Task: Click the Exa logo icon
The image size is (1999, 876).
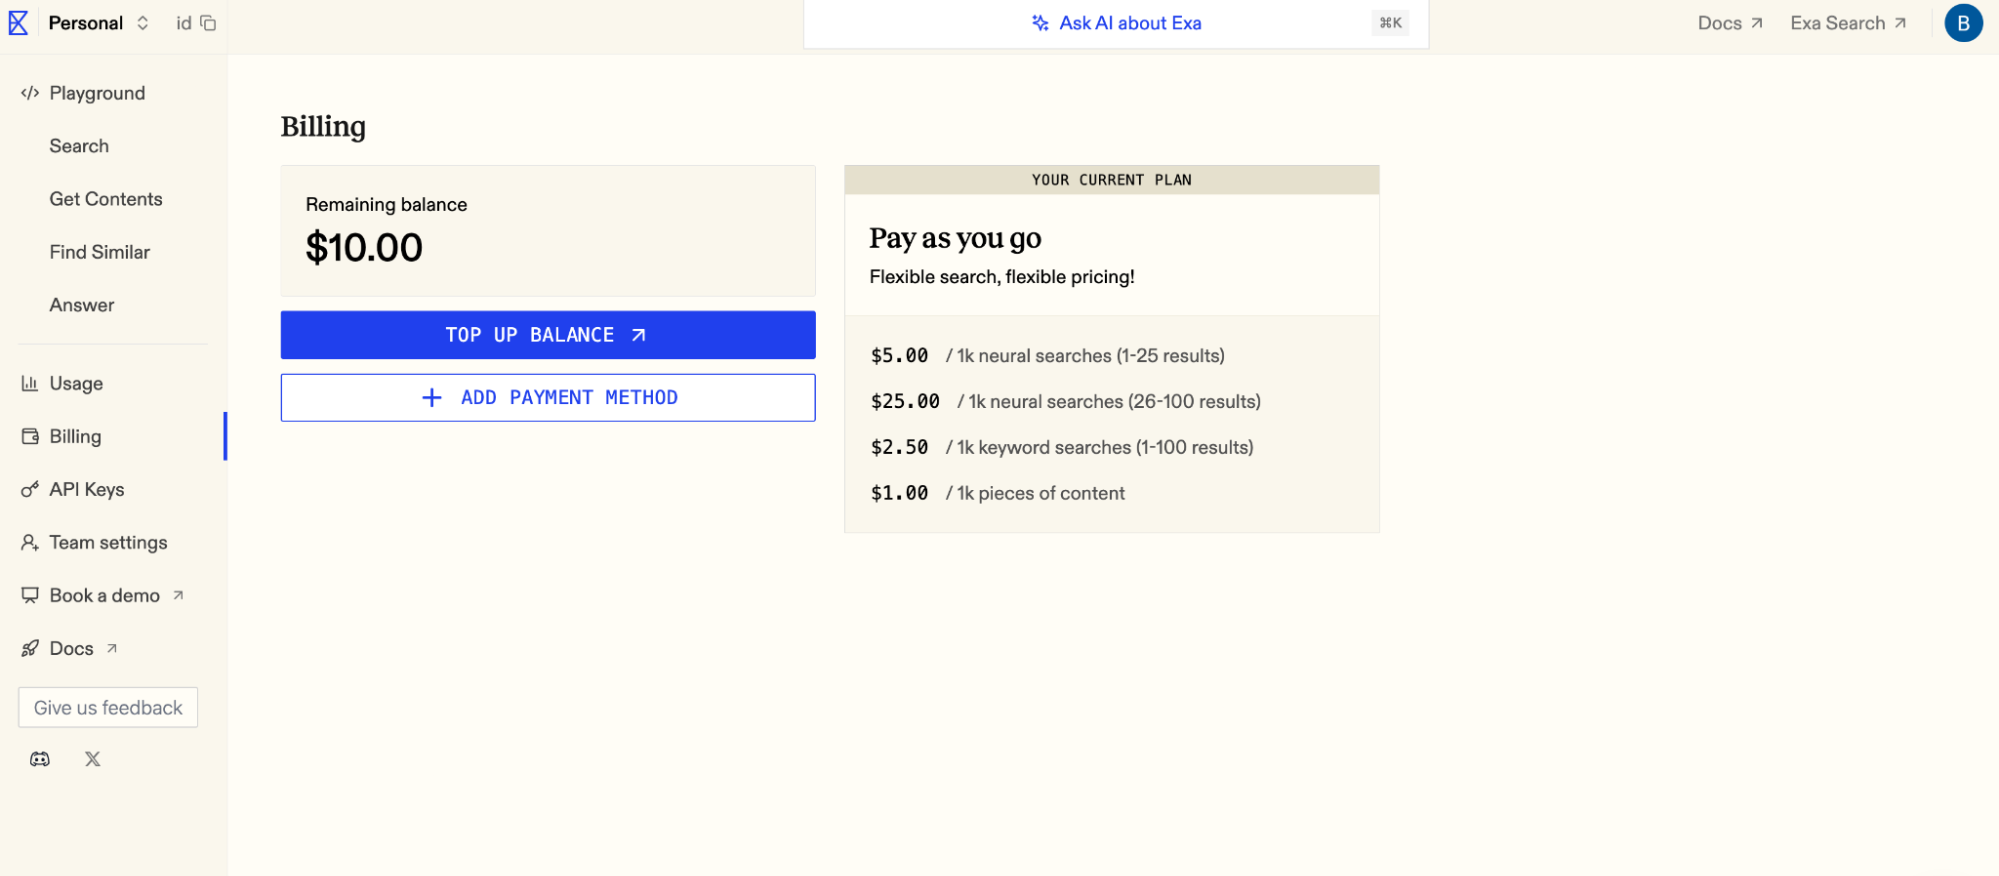Action: tap(18, 23)
